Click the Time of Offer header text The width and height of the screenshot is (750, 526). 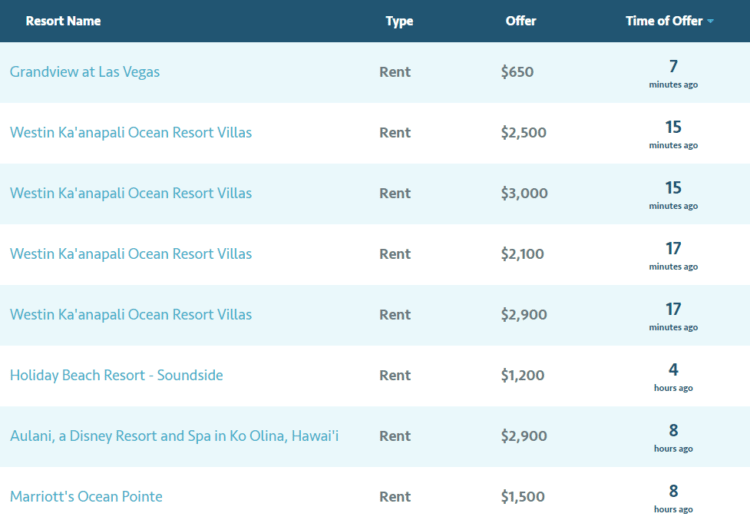(x=663, y=21)
